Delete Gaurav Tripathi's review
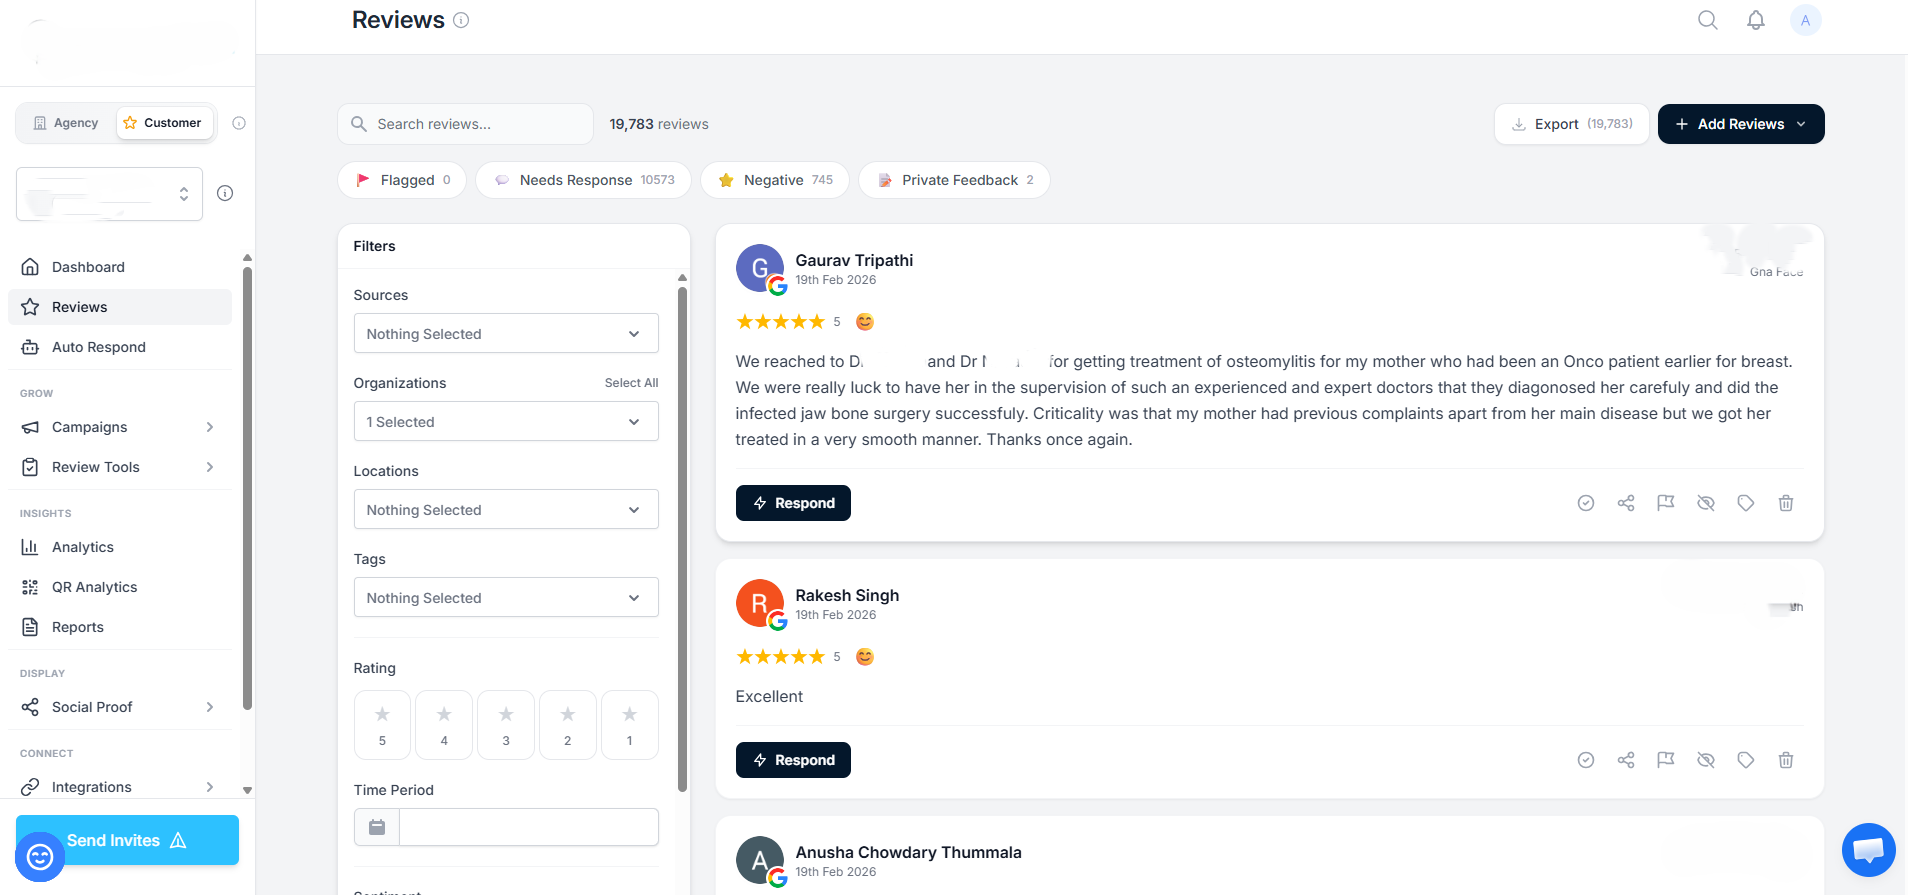1908x895 pixels. click(1785, 503)
